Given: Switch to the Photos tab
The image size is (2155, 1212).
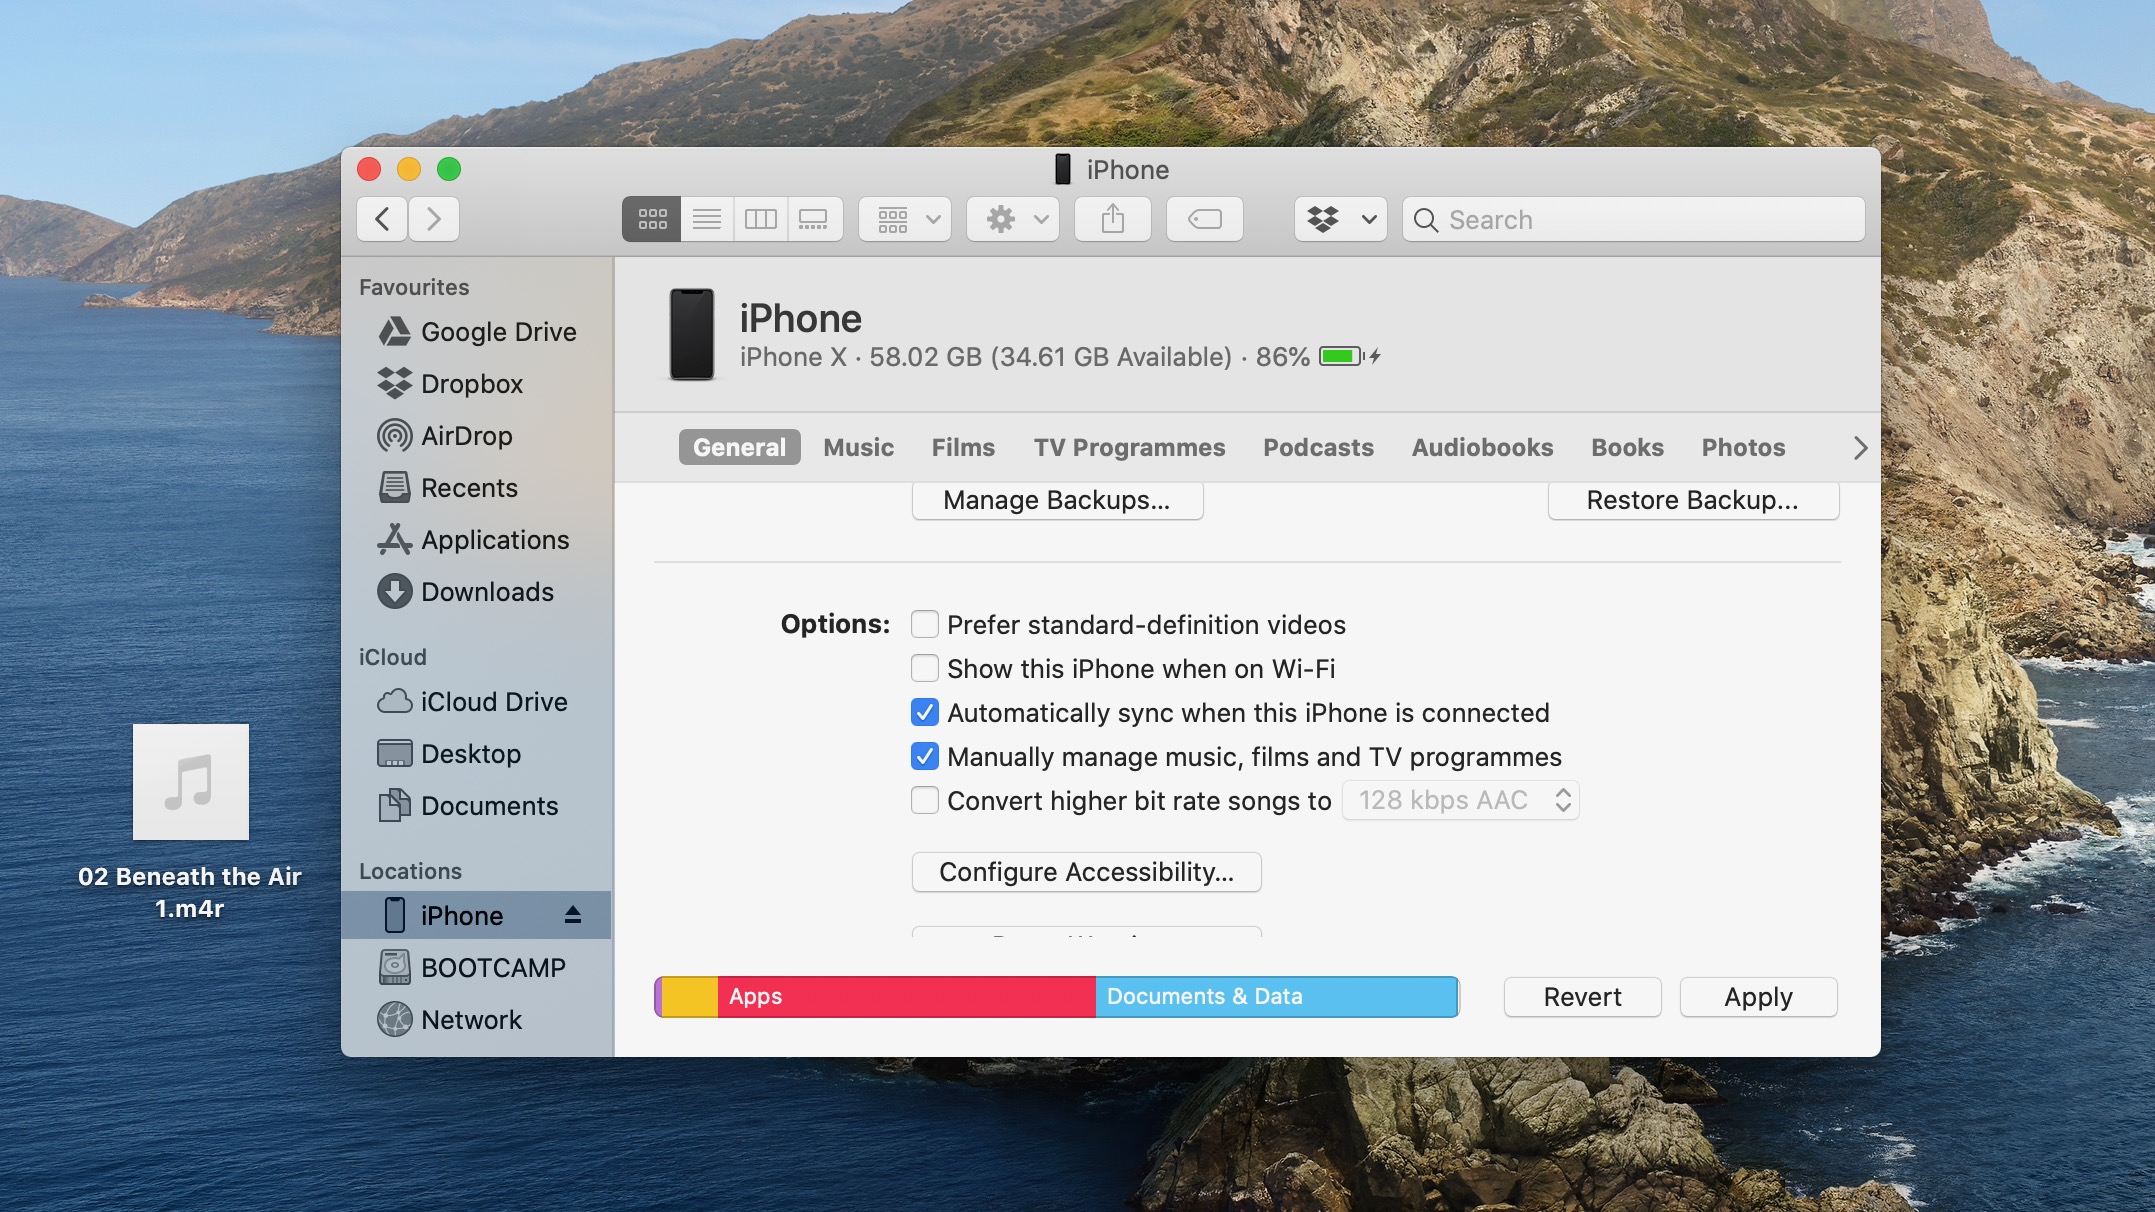Looking at the screenshot, I should coord(1743,447).
